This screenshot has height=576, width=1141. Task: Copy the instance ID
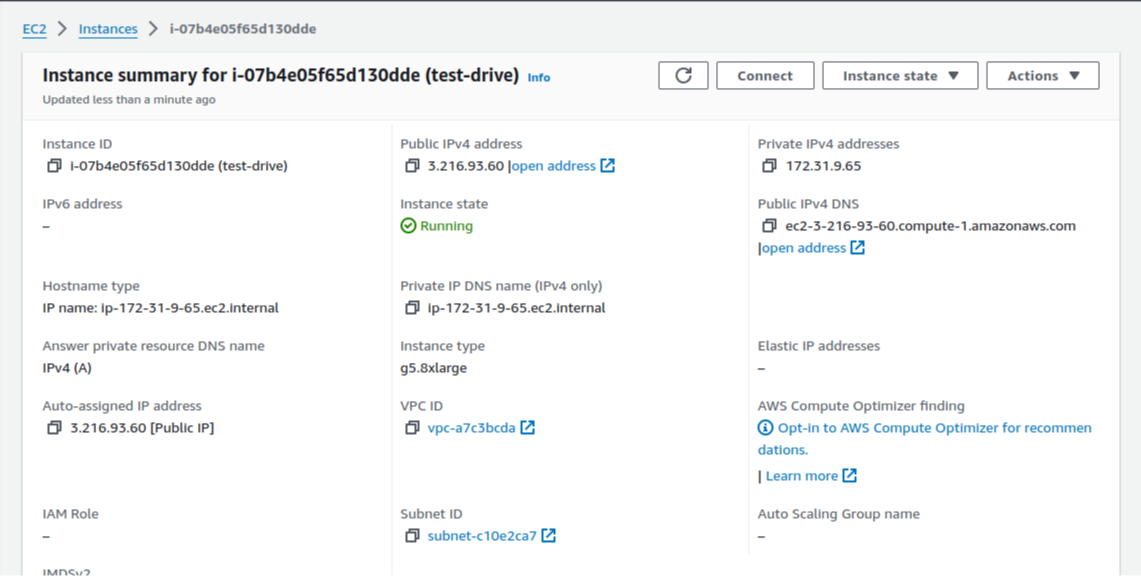(x=53, y=165)
